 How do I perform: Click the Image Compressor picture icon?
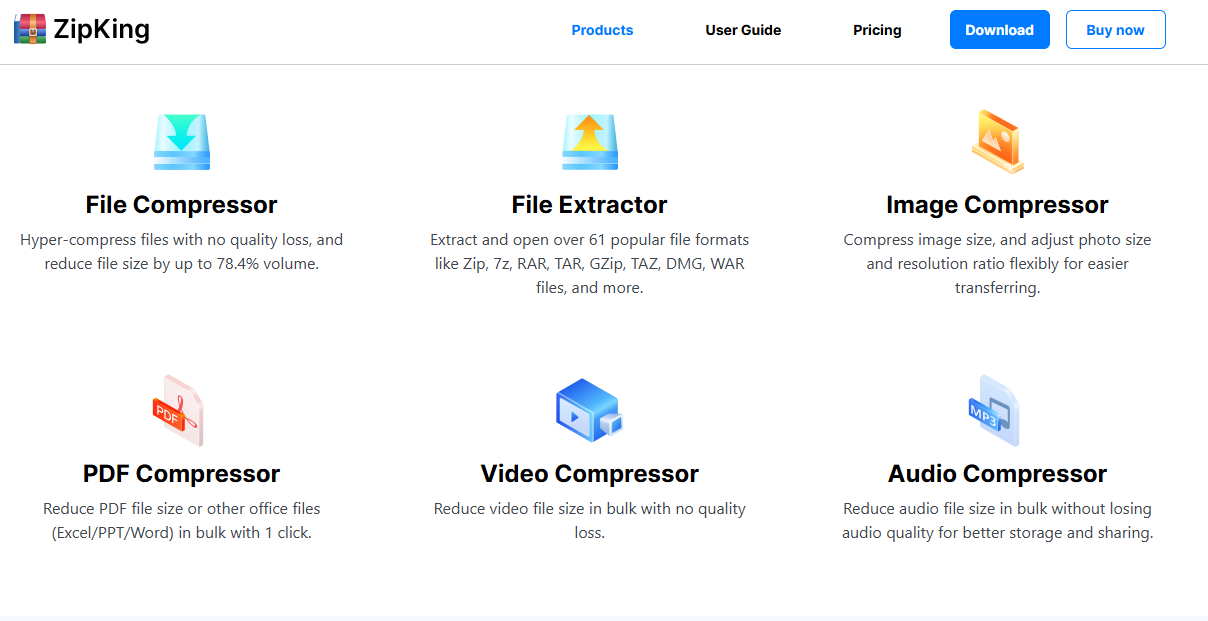click(x=997, y=141)
